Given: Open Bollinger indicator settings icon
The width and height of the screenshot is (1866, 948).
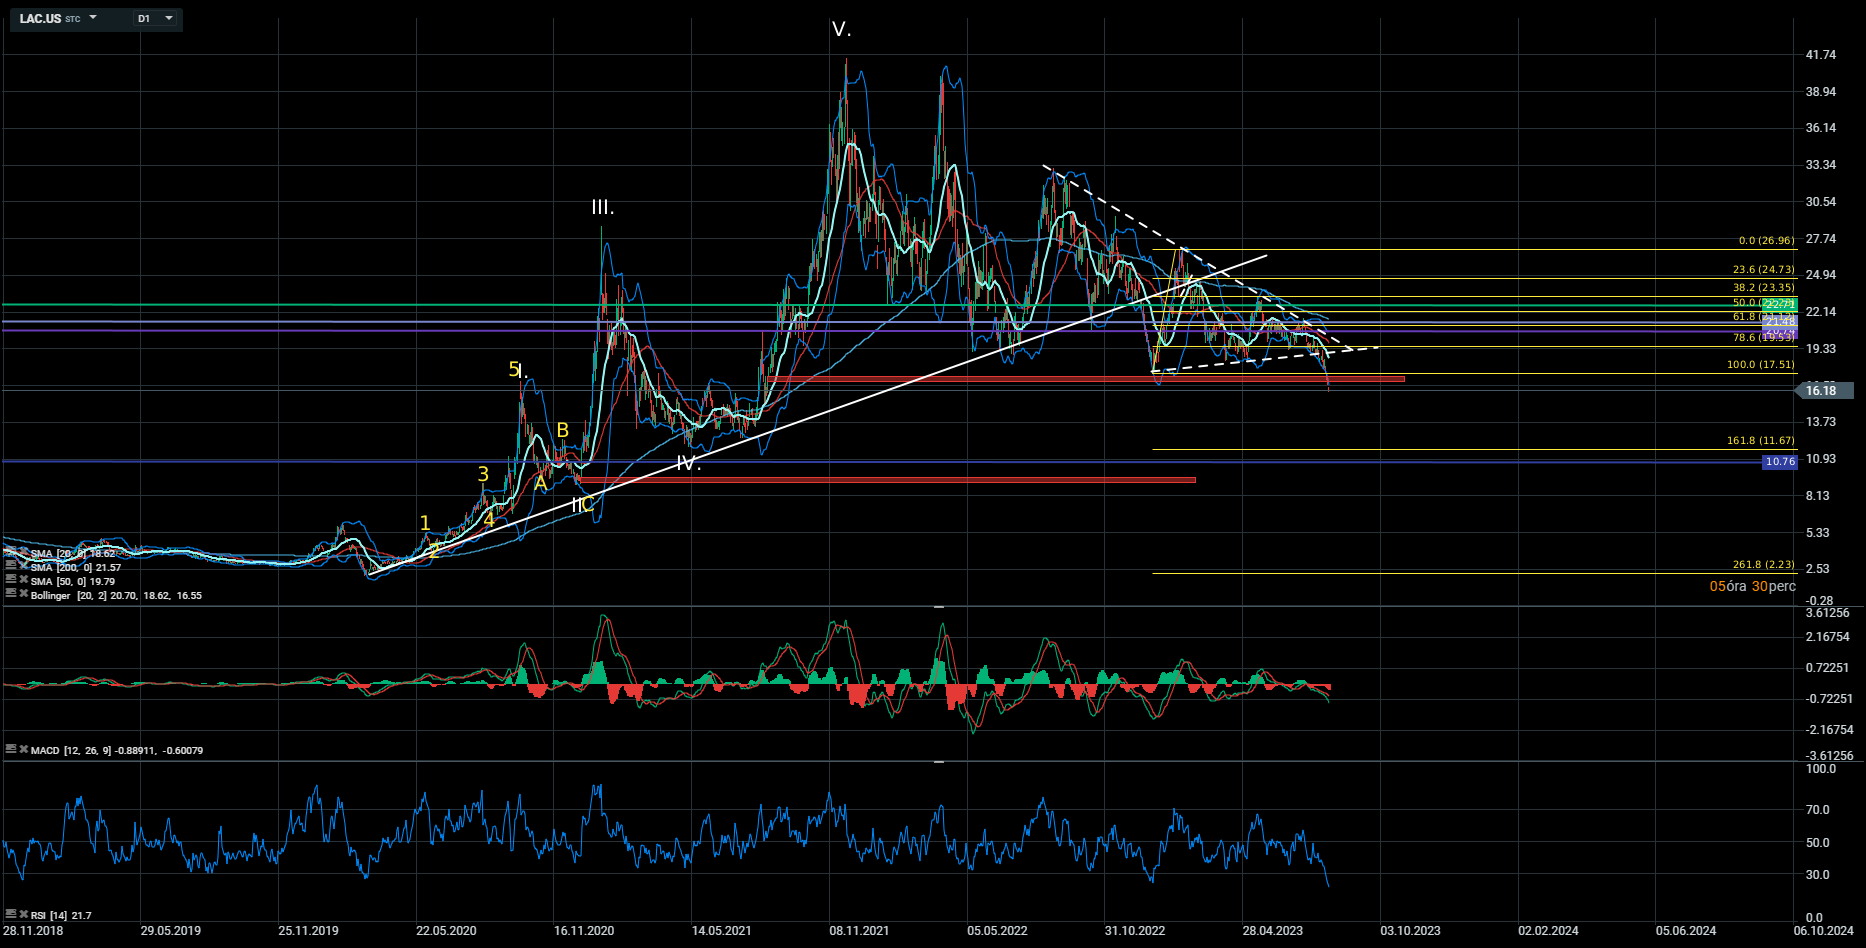Looking at the screenshot, I should click(11, 594).
